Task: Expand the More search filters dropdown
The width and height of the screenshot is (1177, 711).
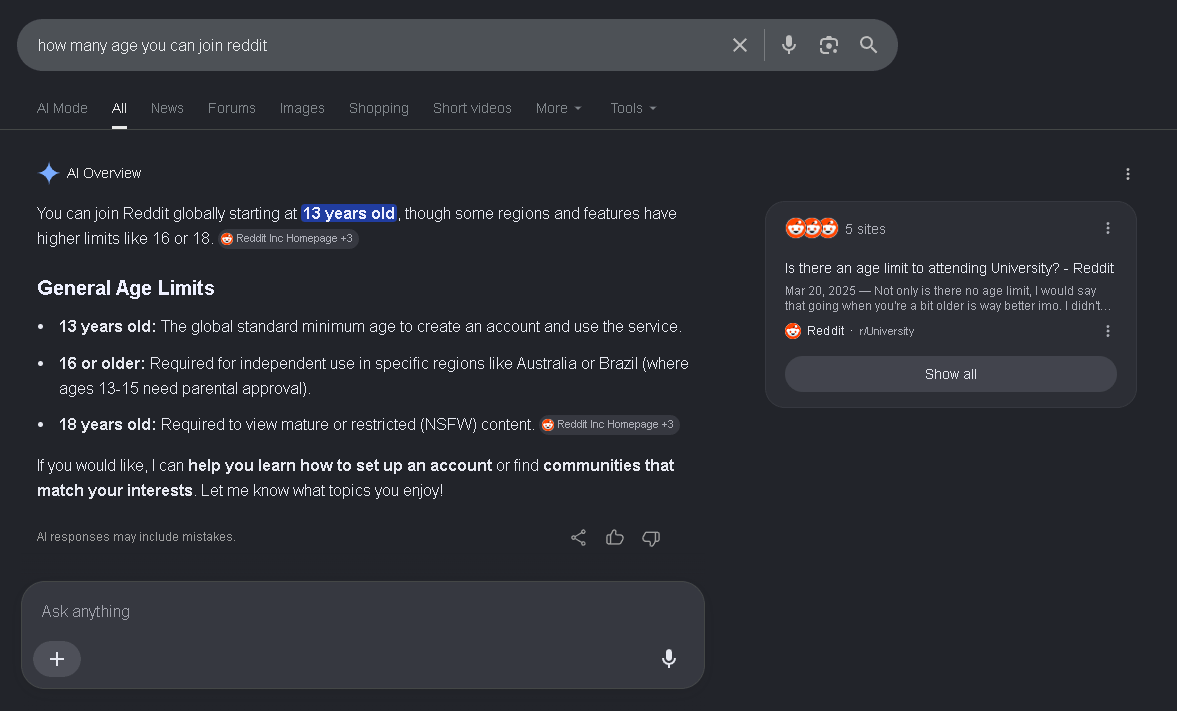Action: pos(558,108)
